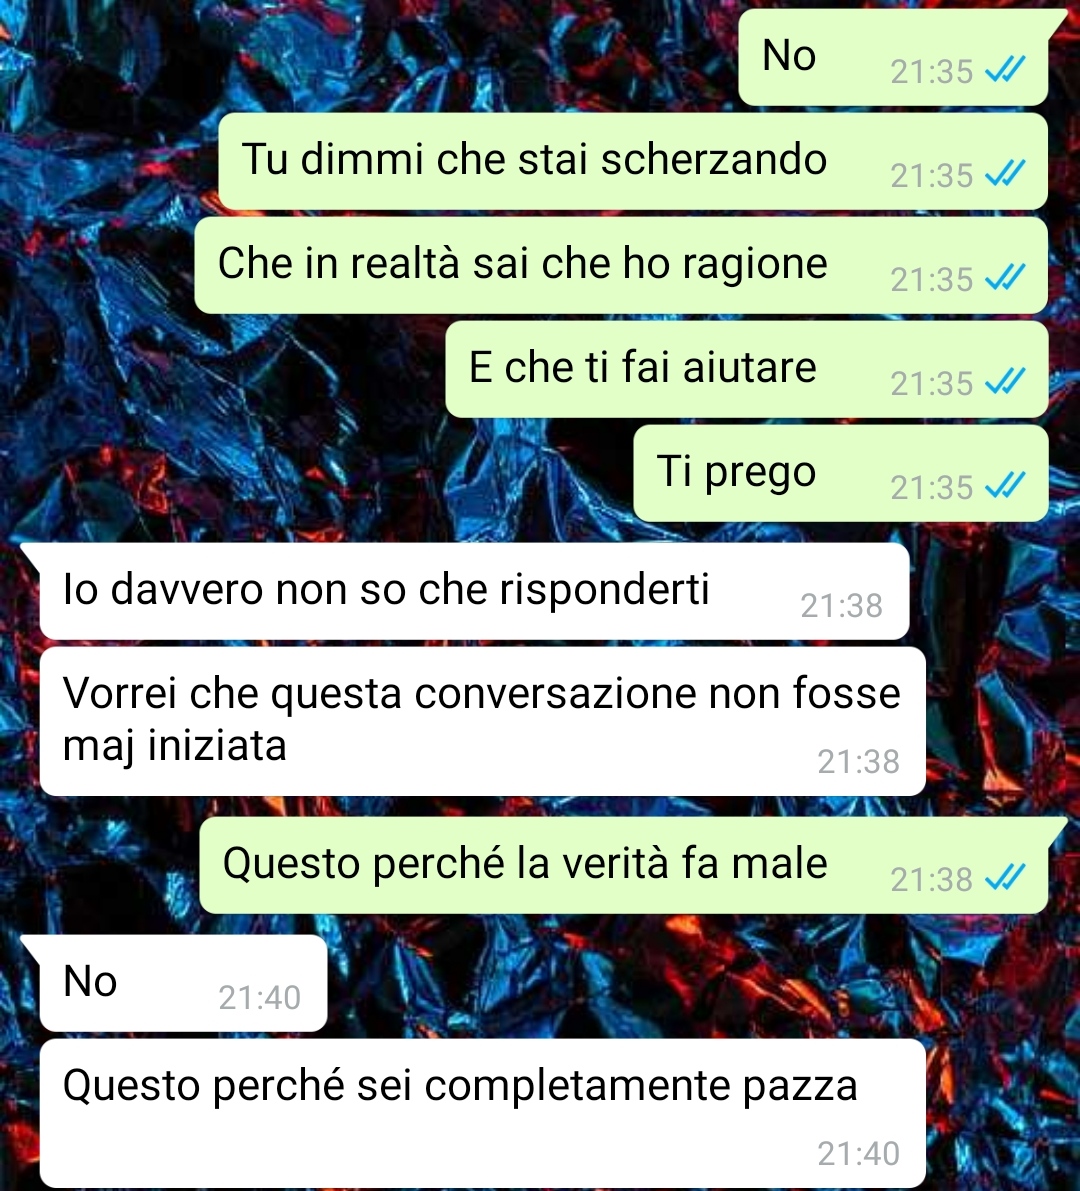Select the 'Tu dimmi che stai scherzando' bubble
This screenshot has width=1080, height=1191.
click(633, 161)
